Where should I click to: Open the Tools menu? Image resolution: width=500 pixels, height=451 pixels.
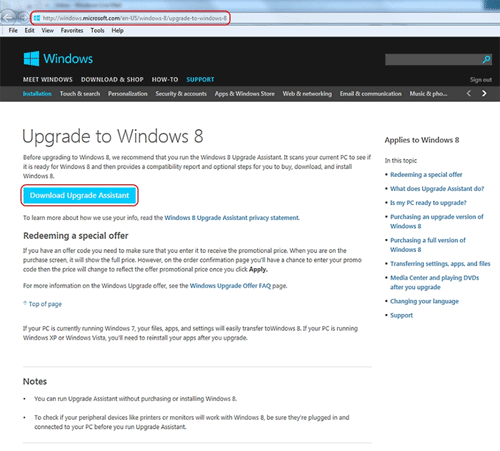coord(97,30)
